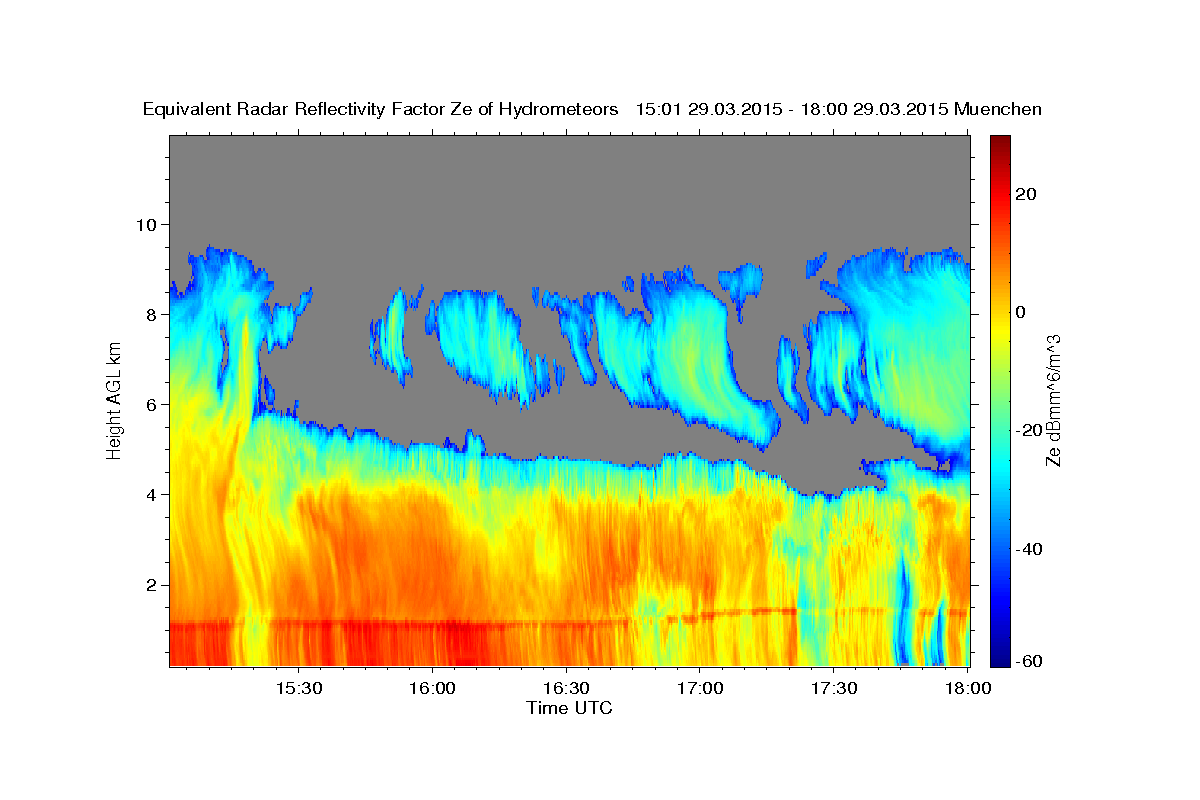Click the dark red top of colorbar

coord(1001,142)
